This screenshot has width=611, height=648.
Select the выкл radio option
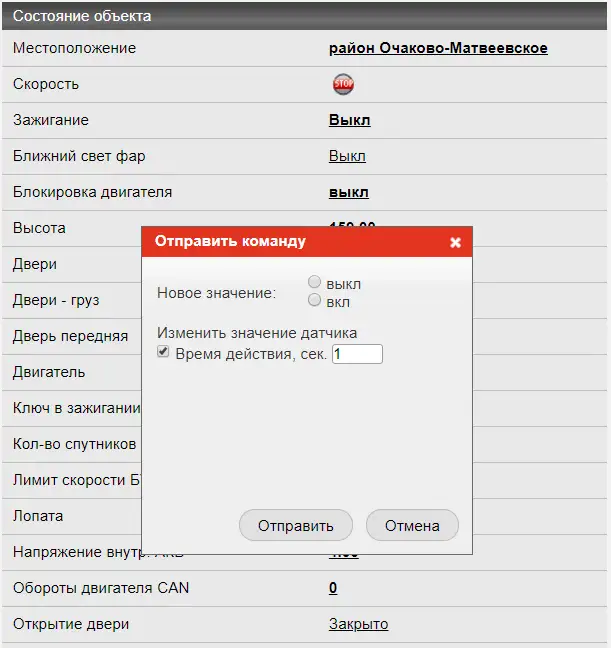(x=315, y=283)
